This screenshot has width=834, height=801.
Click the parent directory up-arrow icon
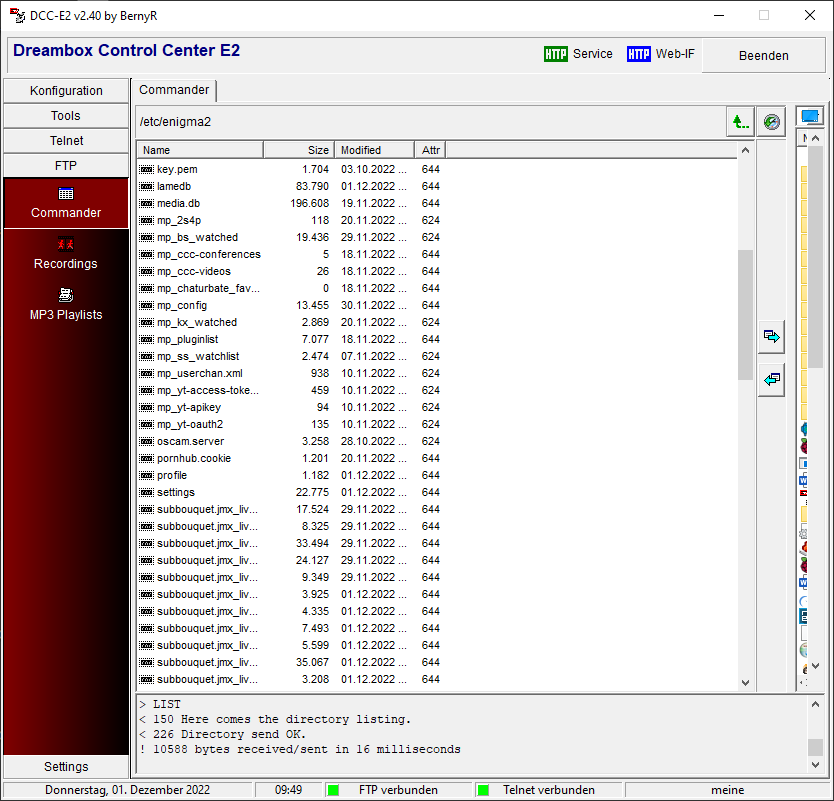[x=740, y=122]
